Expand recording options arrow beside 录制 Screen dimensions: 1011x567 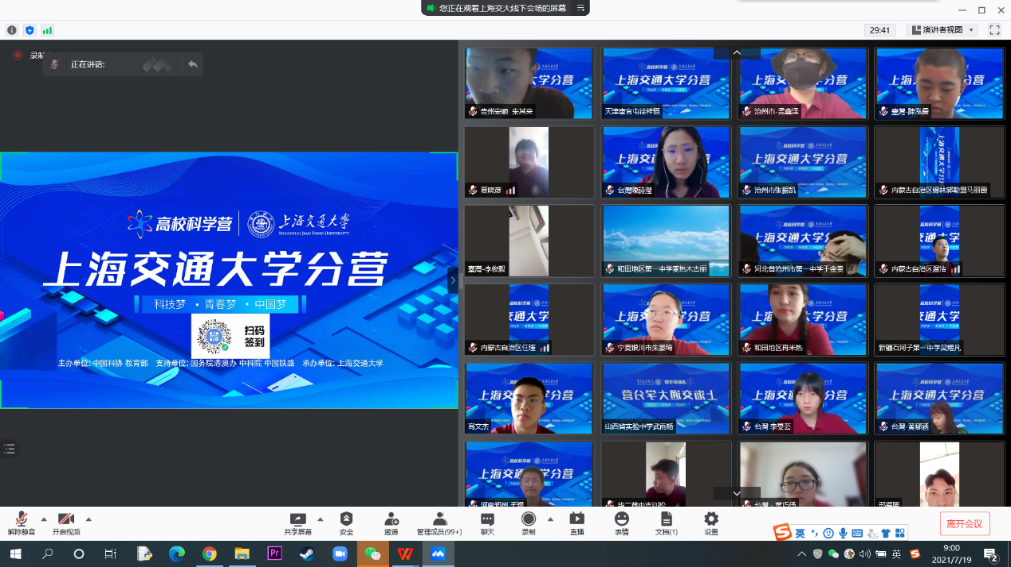coord(550,519)
